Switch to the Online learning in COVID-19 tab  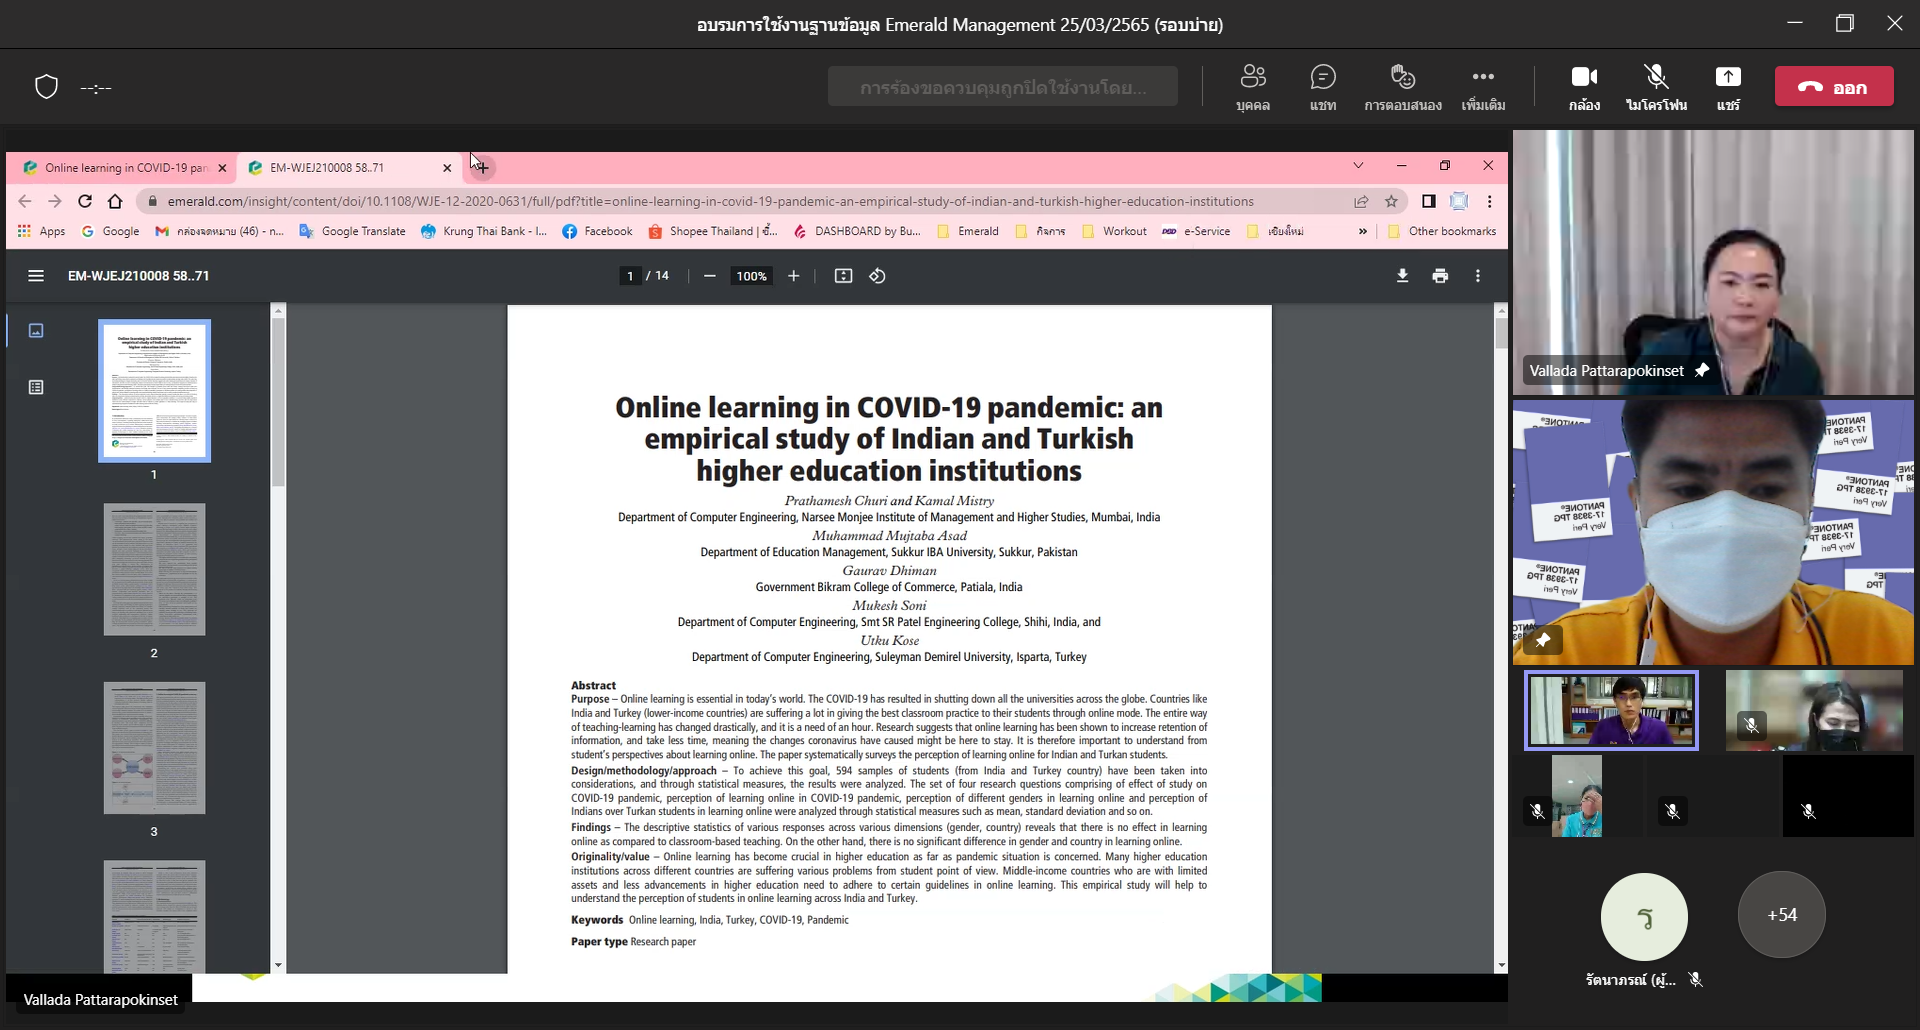click(x=120, y=168)
